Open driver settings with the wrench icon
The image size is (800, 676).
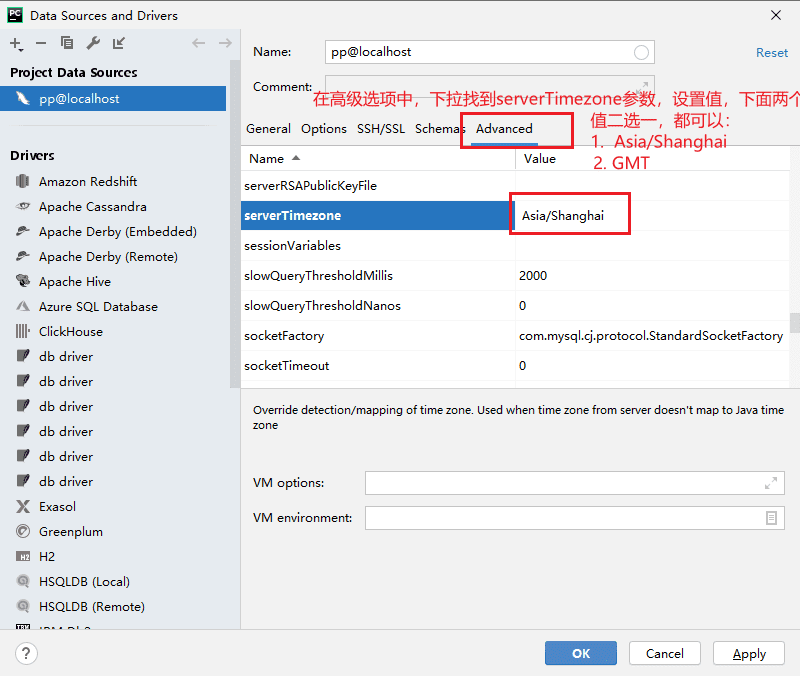(93, 43)
